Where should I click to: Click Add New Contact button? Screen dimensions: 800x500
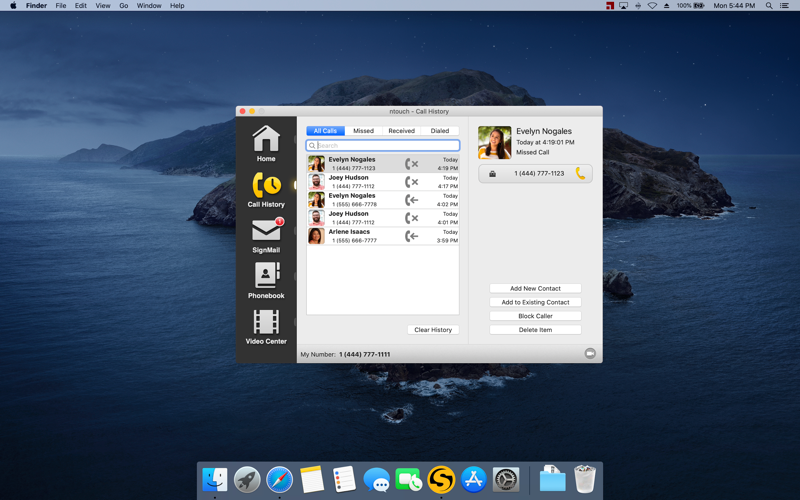[x=535, y=288]
